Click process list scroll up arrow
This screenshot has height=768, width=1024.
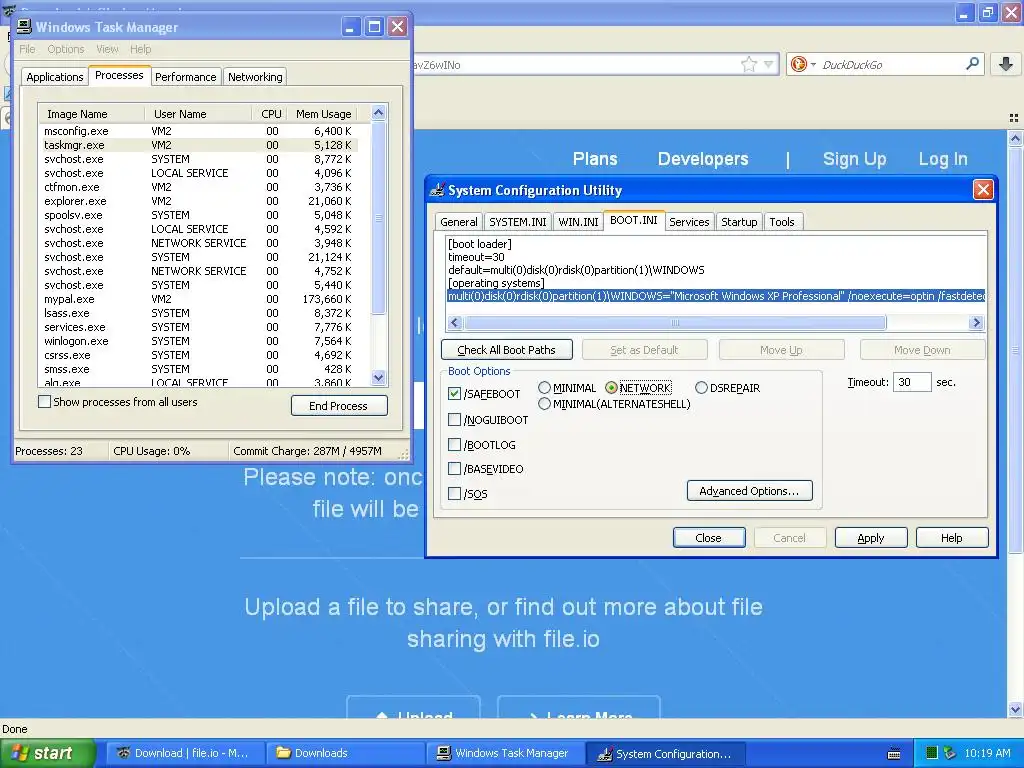pyautogui.click(x=378, y=113)
